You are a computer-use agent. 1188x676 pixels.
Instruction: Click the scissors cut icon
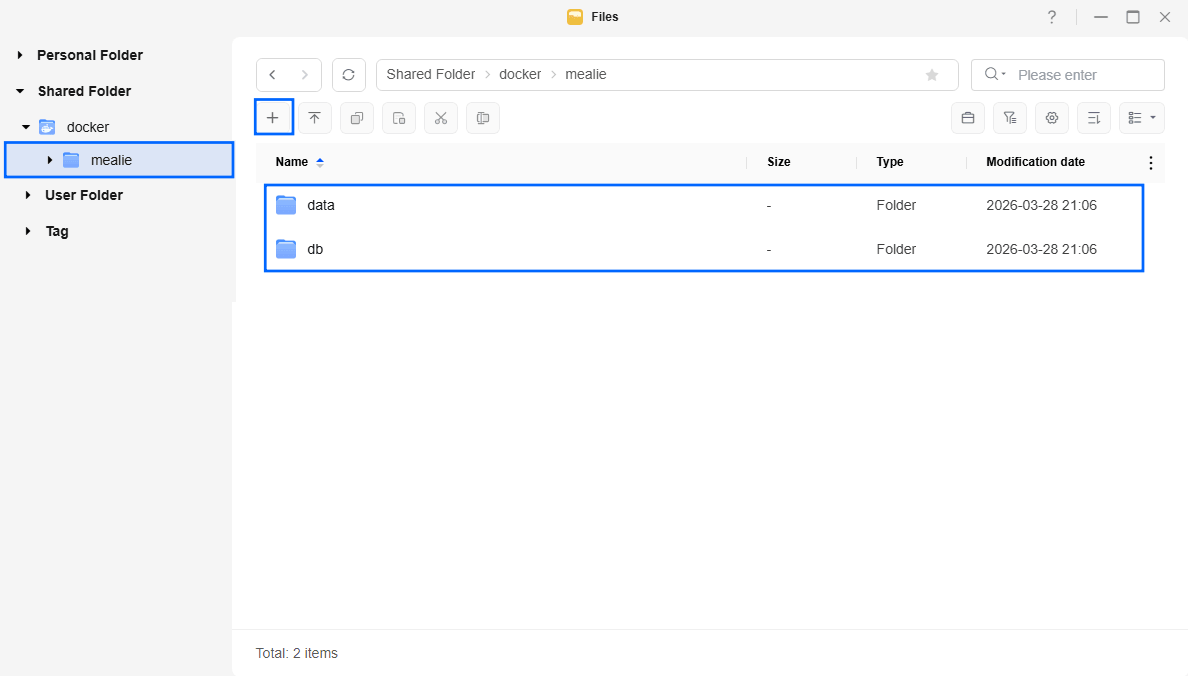(x=441, y=118)
